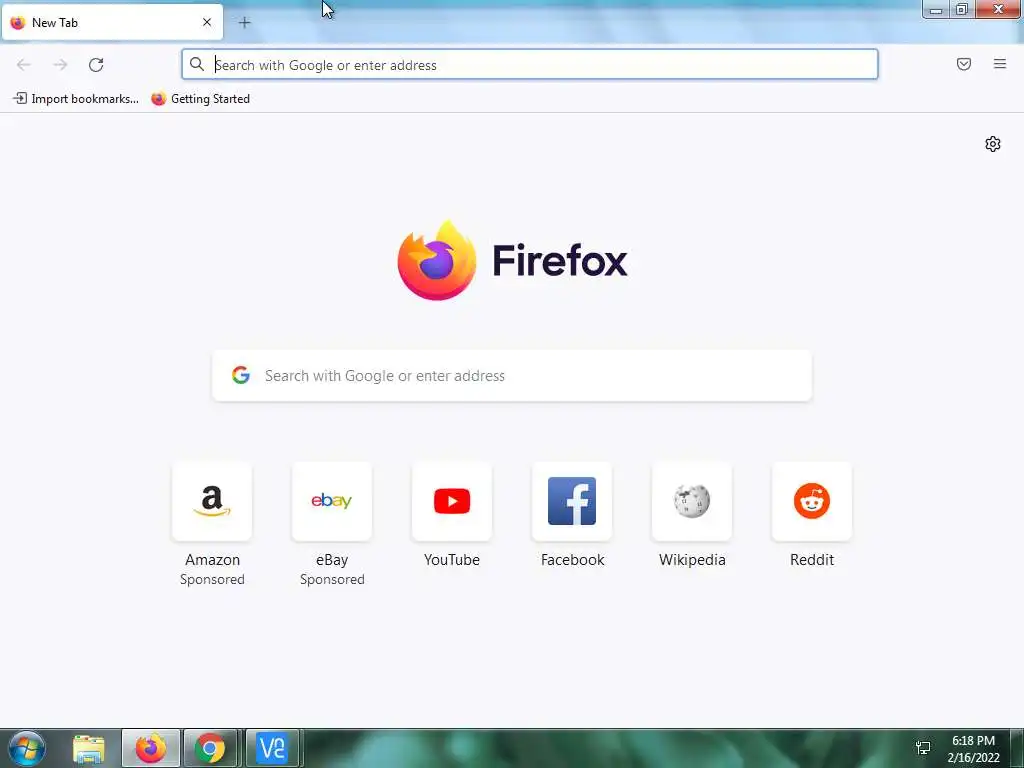Launch Chrome from taskbar
This screenshot has height=768, width=1024.
click(210, 748)
